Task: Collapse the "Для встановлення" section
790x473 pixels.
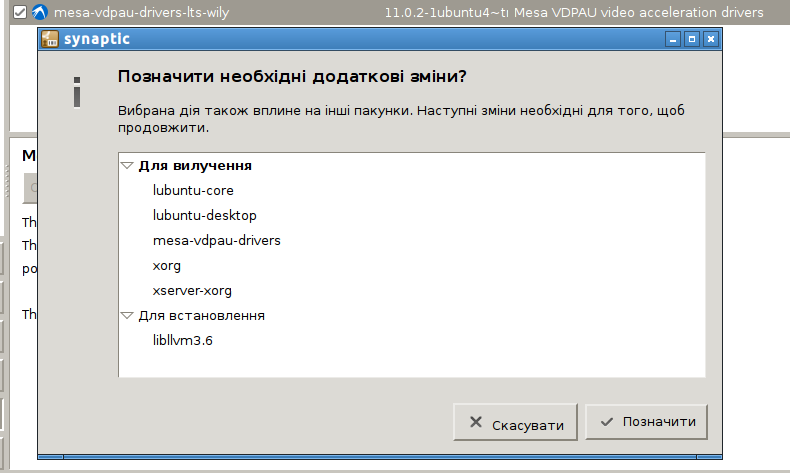Action: pyautogui.click(x=127, y=316)
